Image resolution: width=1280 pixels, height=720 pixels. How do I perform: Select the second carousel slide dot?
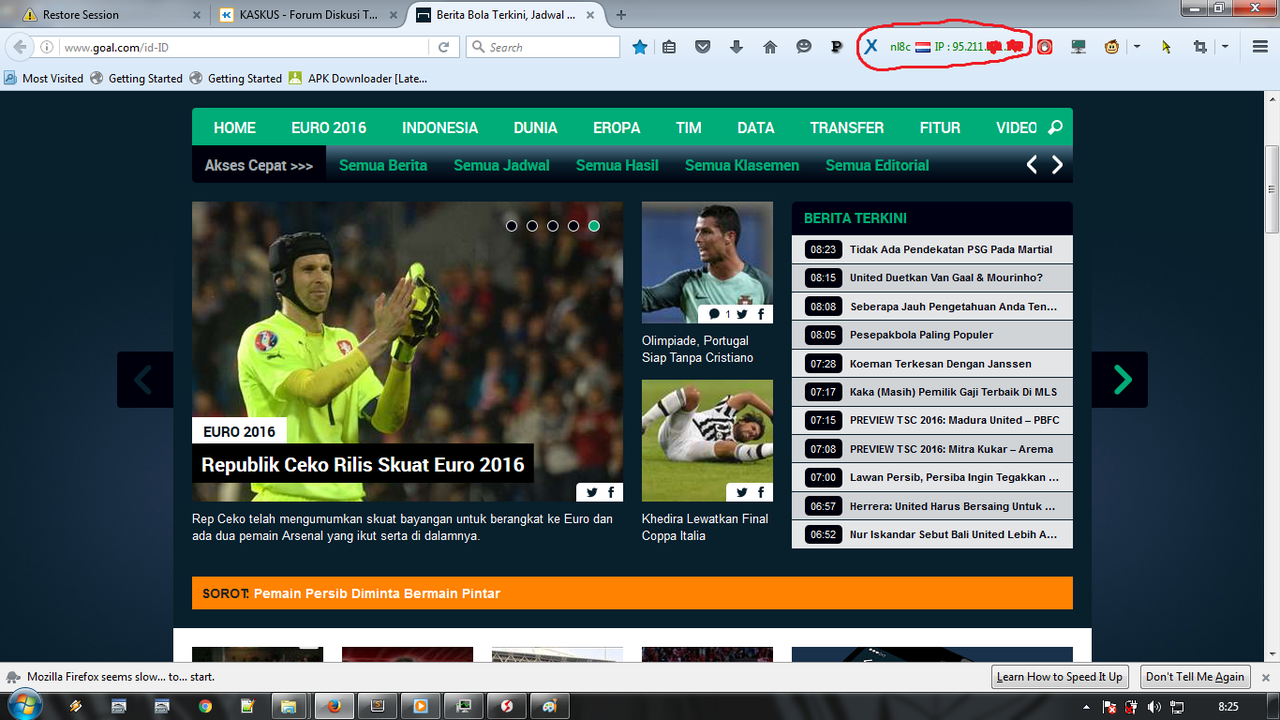pyautogui.click(x=532, y=226)
